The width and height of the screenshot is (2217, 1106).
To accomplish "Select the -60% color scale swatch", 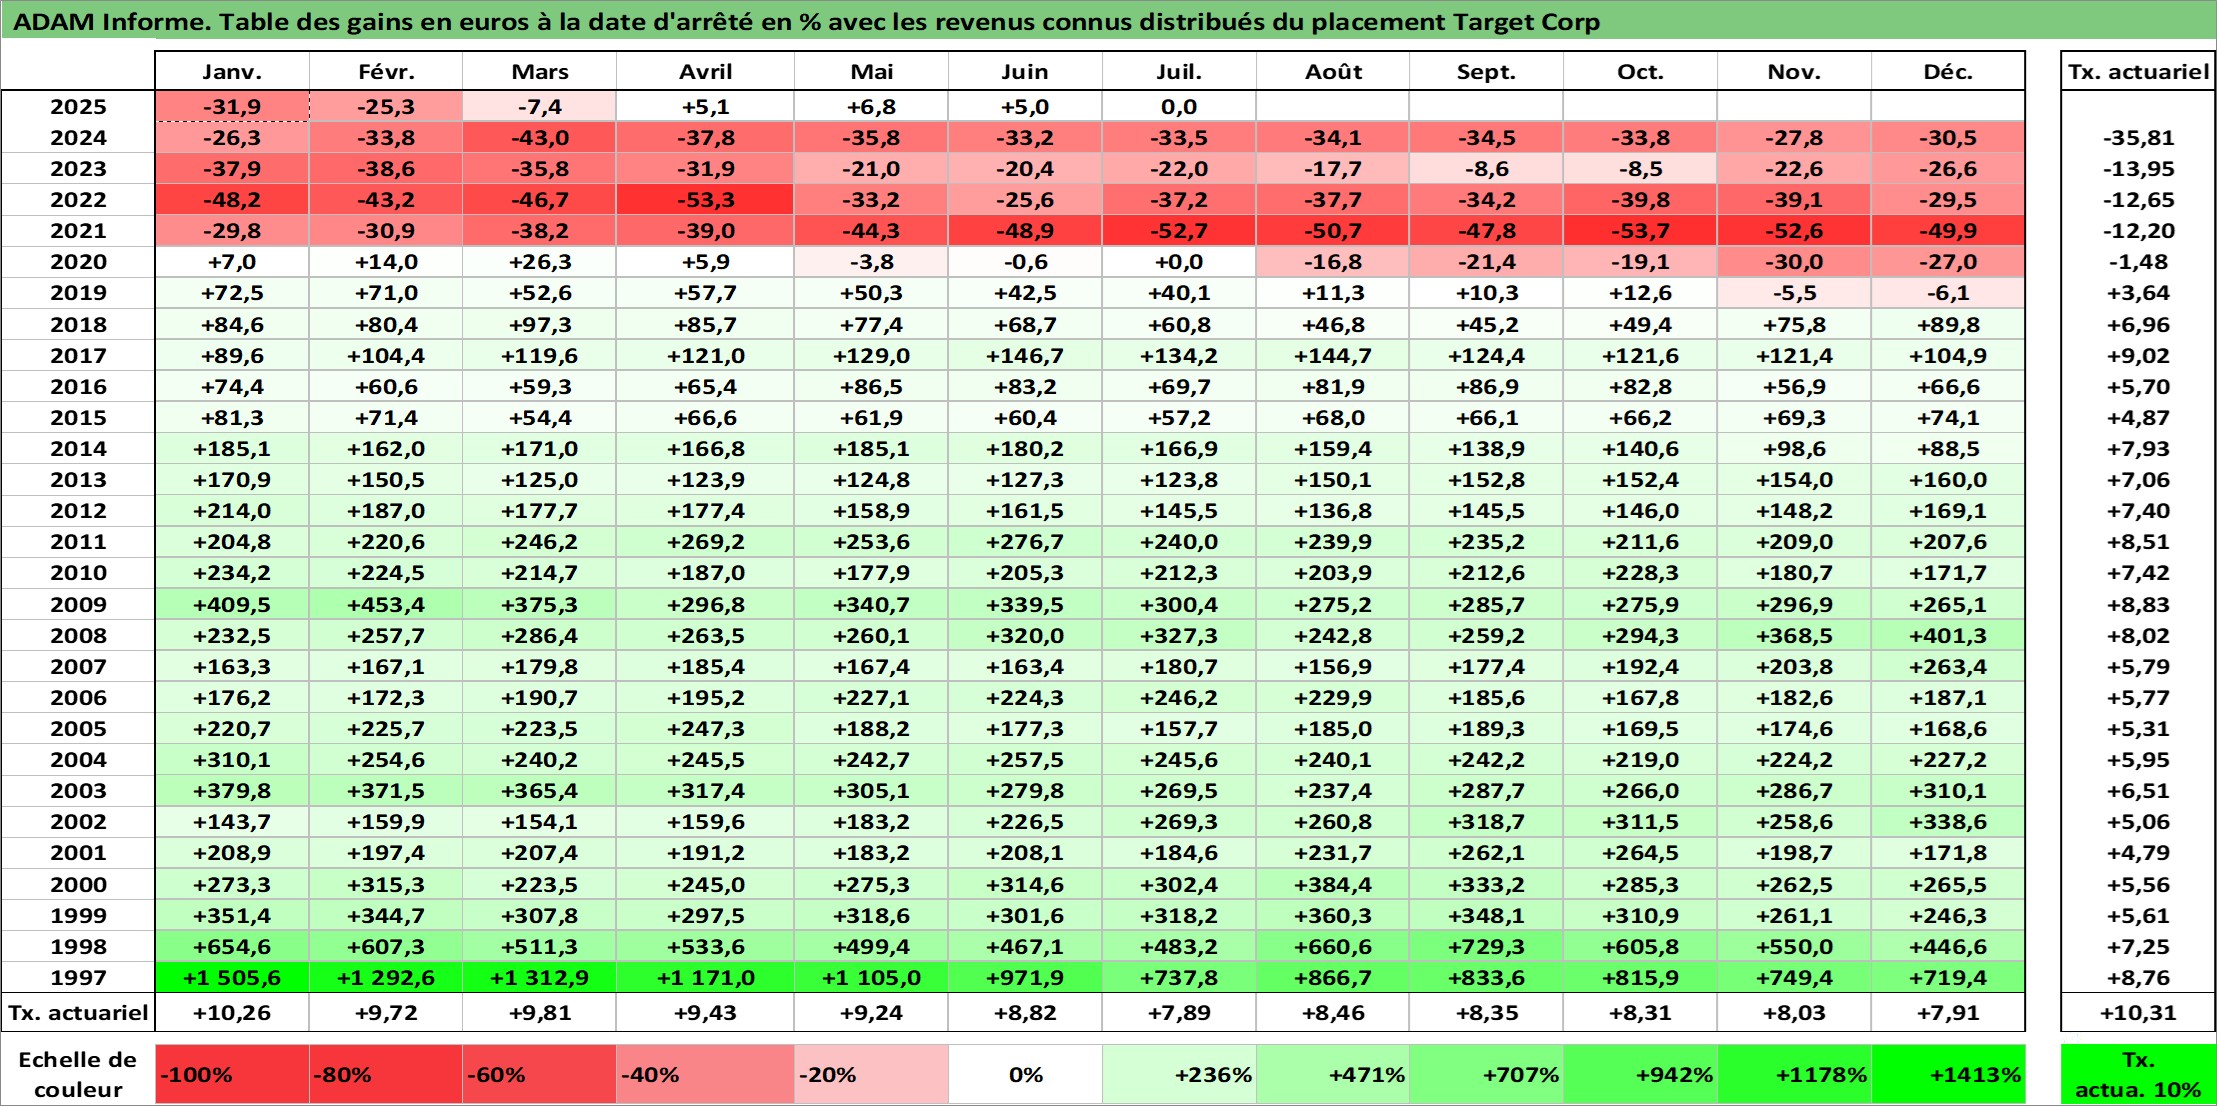I will click(x=539, y=1074).
